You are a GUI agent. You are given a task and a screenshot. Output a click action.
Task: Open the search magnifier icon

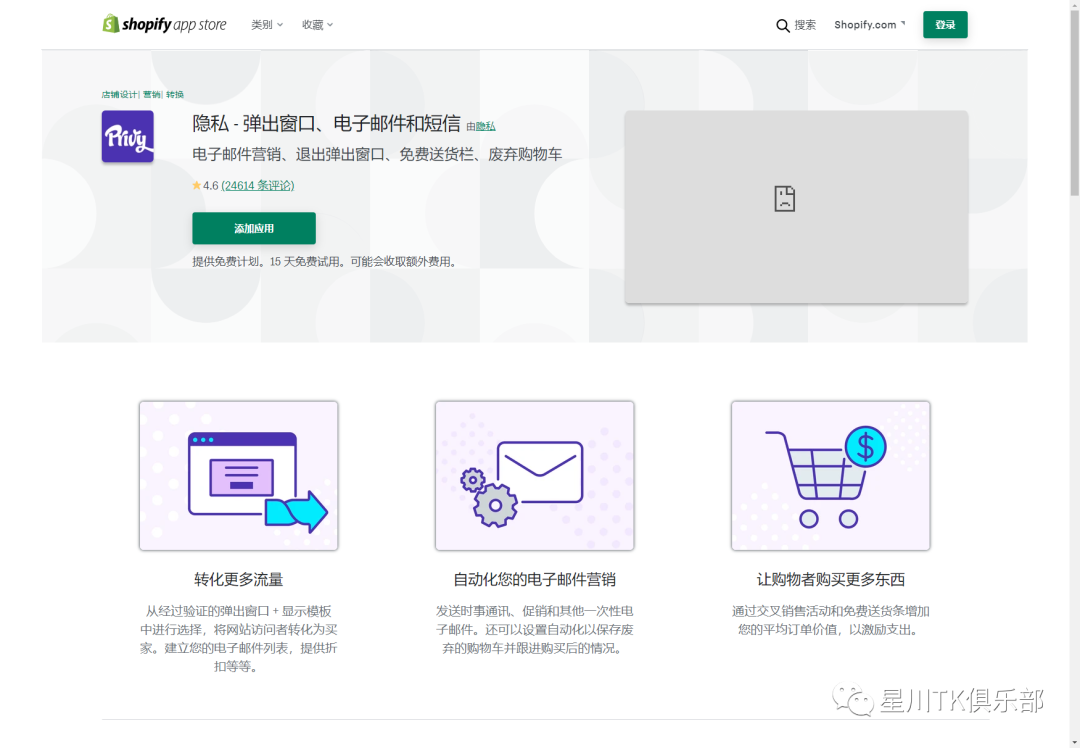click(x=785, y=24)
